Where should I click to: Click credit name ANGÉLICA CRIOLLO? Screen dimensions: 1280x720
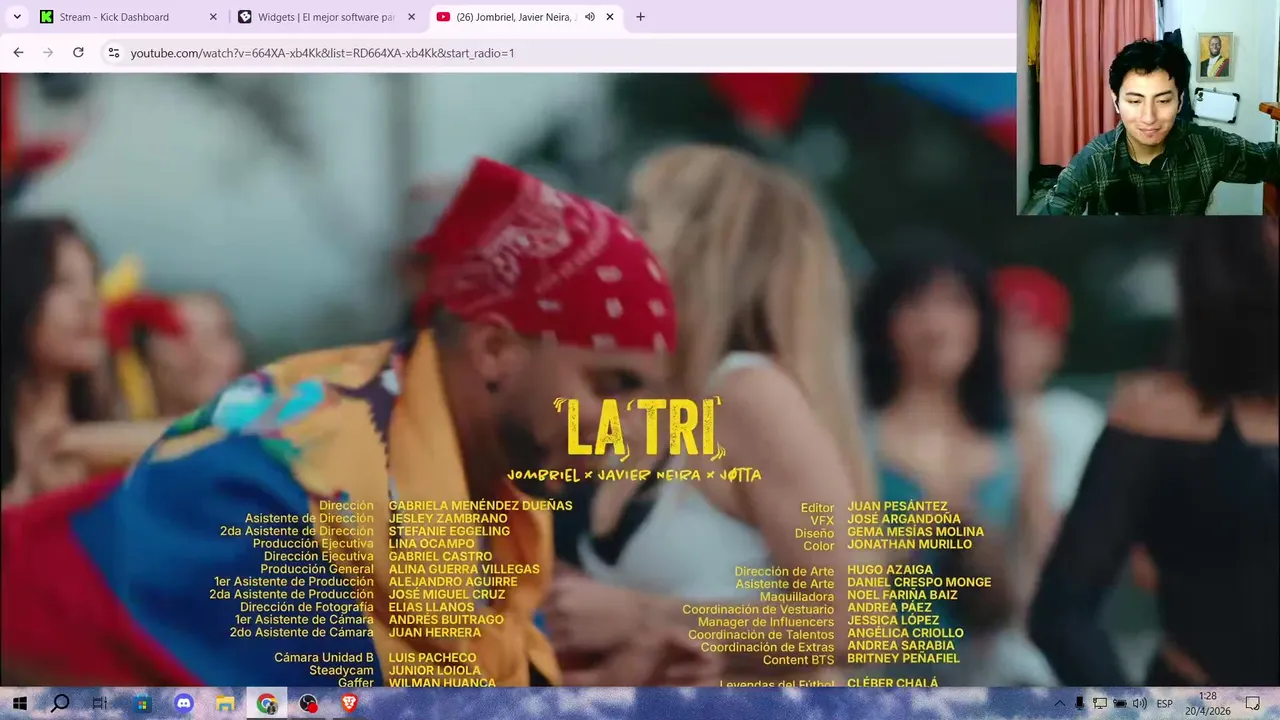click(x=905, y=633)
